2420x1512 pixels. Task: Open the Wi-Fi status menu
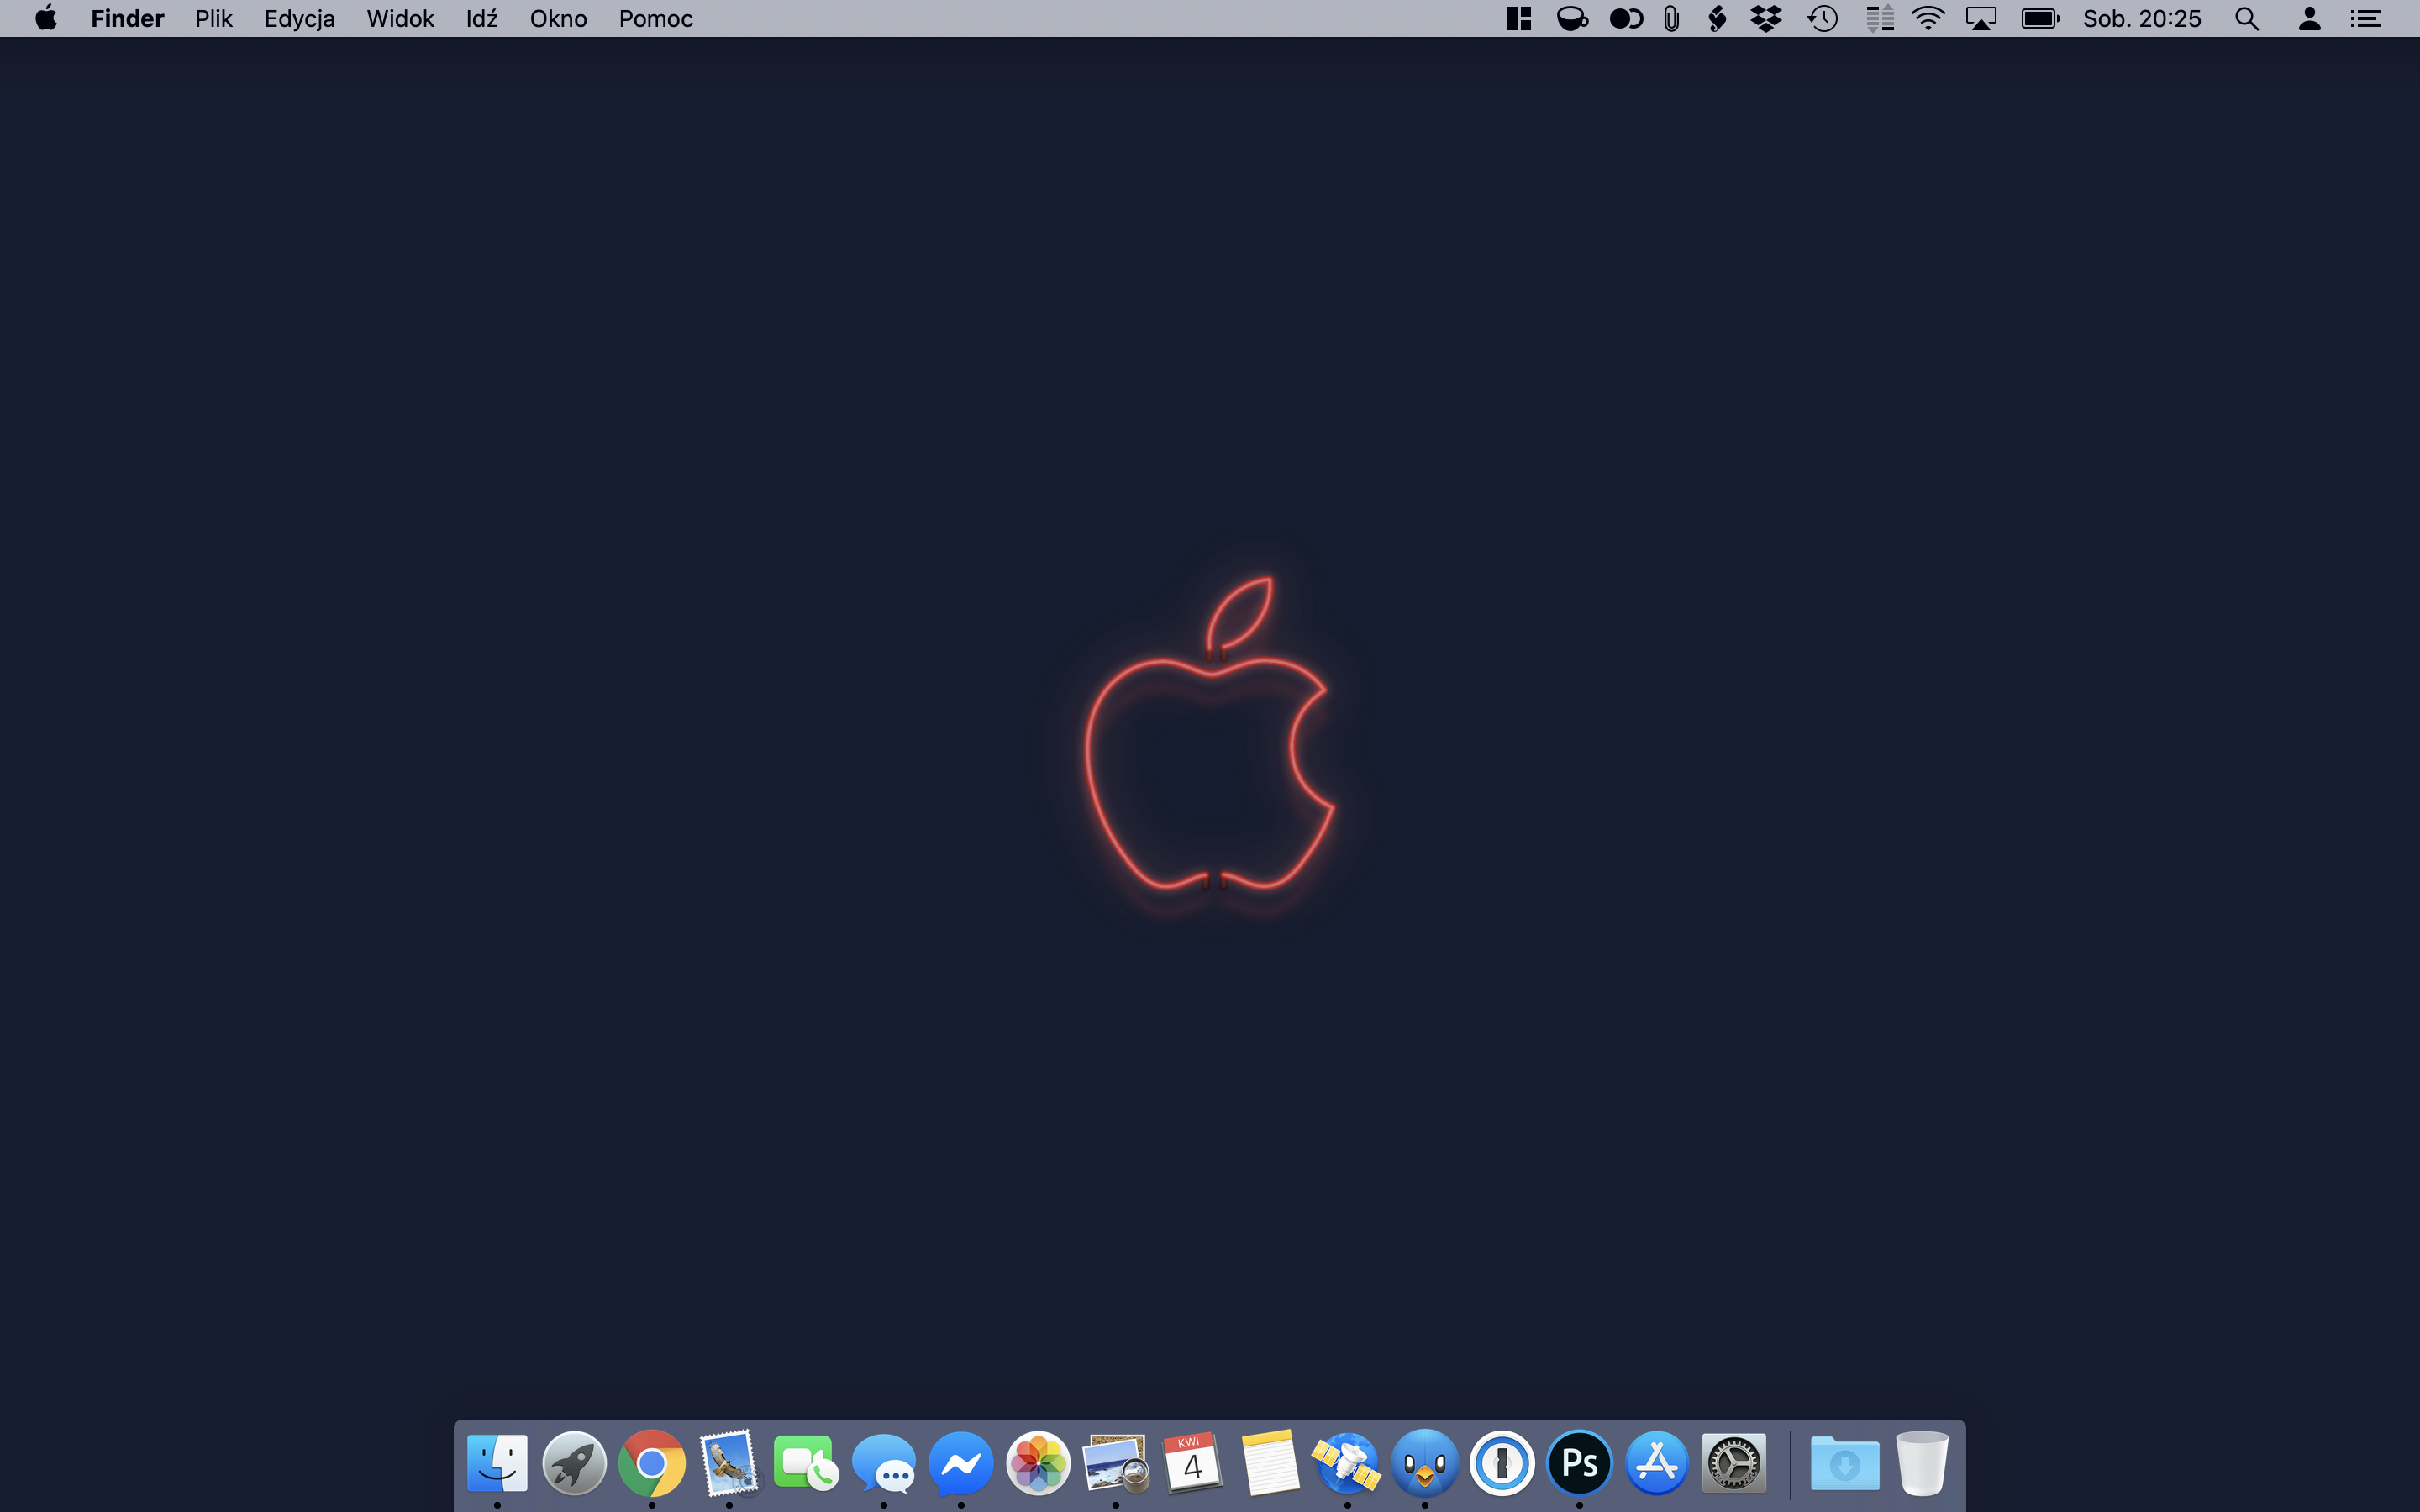pos(1928,18)
